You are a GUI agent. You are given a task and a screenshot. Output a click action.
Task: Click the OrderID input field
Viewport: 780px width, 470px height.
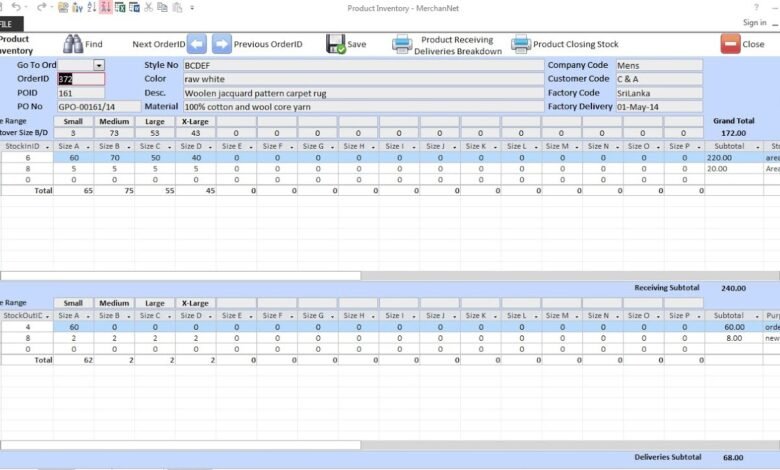(80, 79)
